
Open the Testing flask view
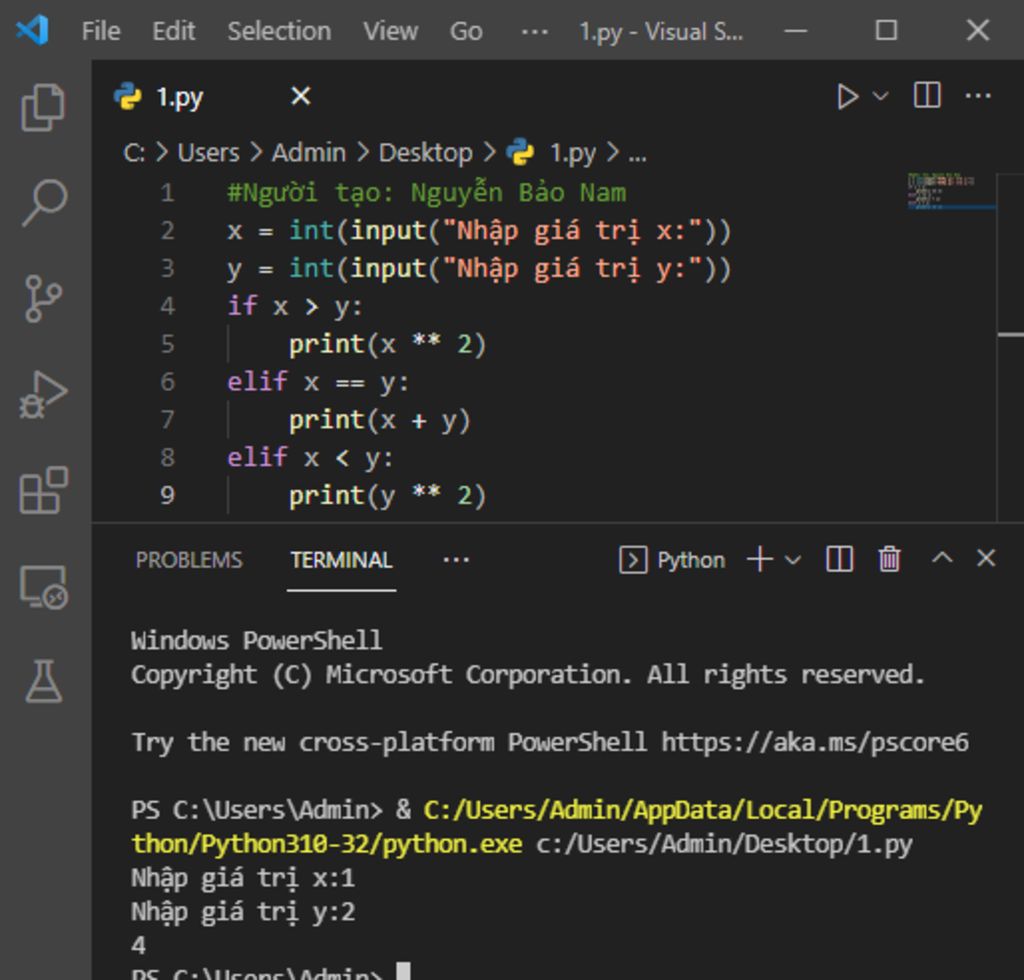pos(43,681)
